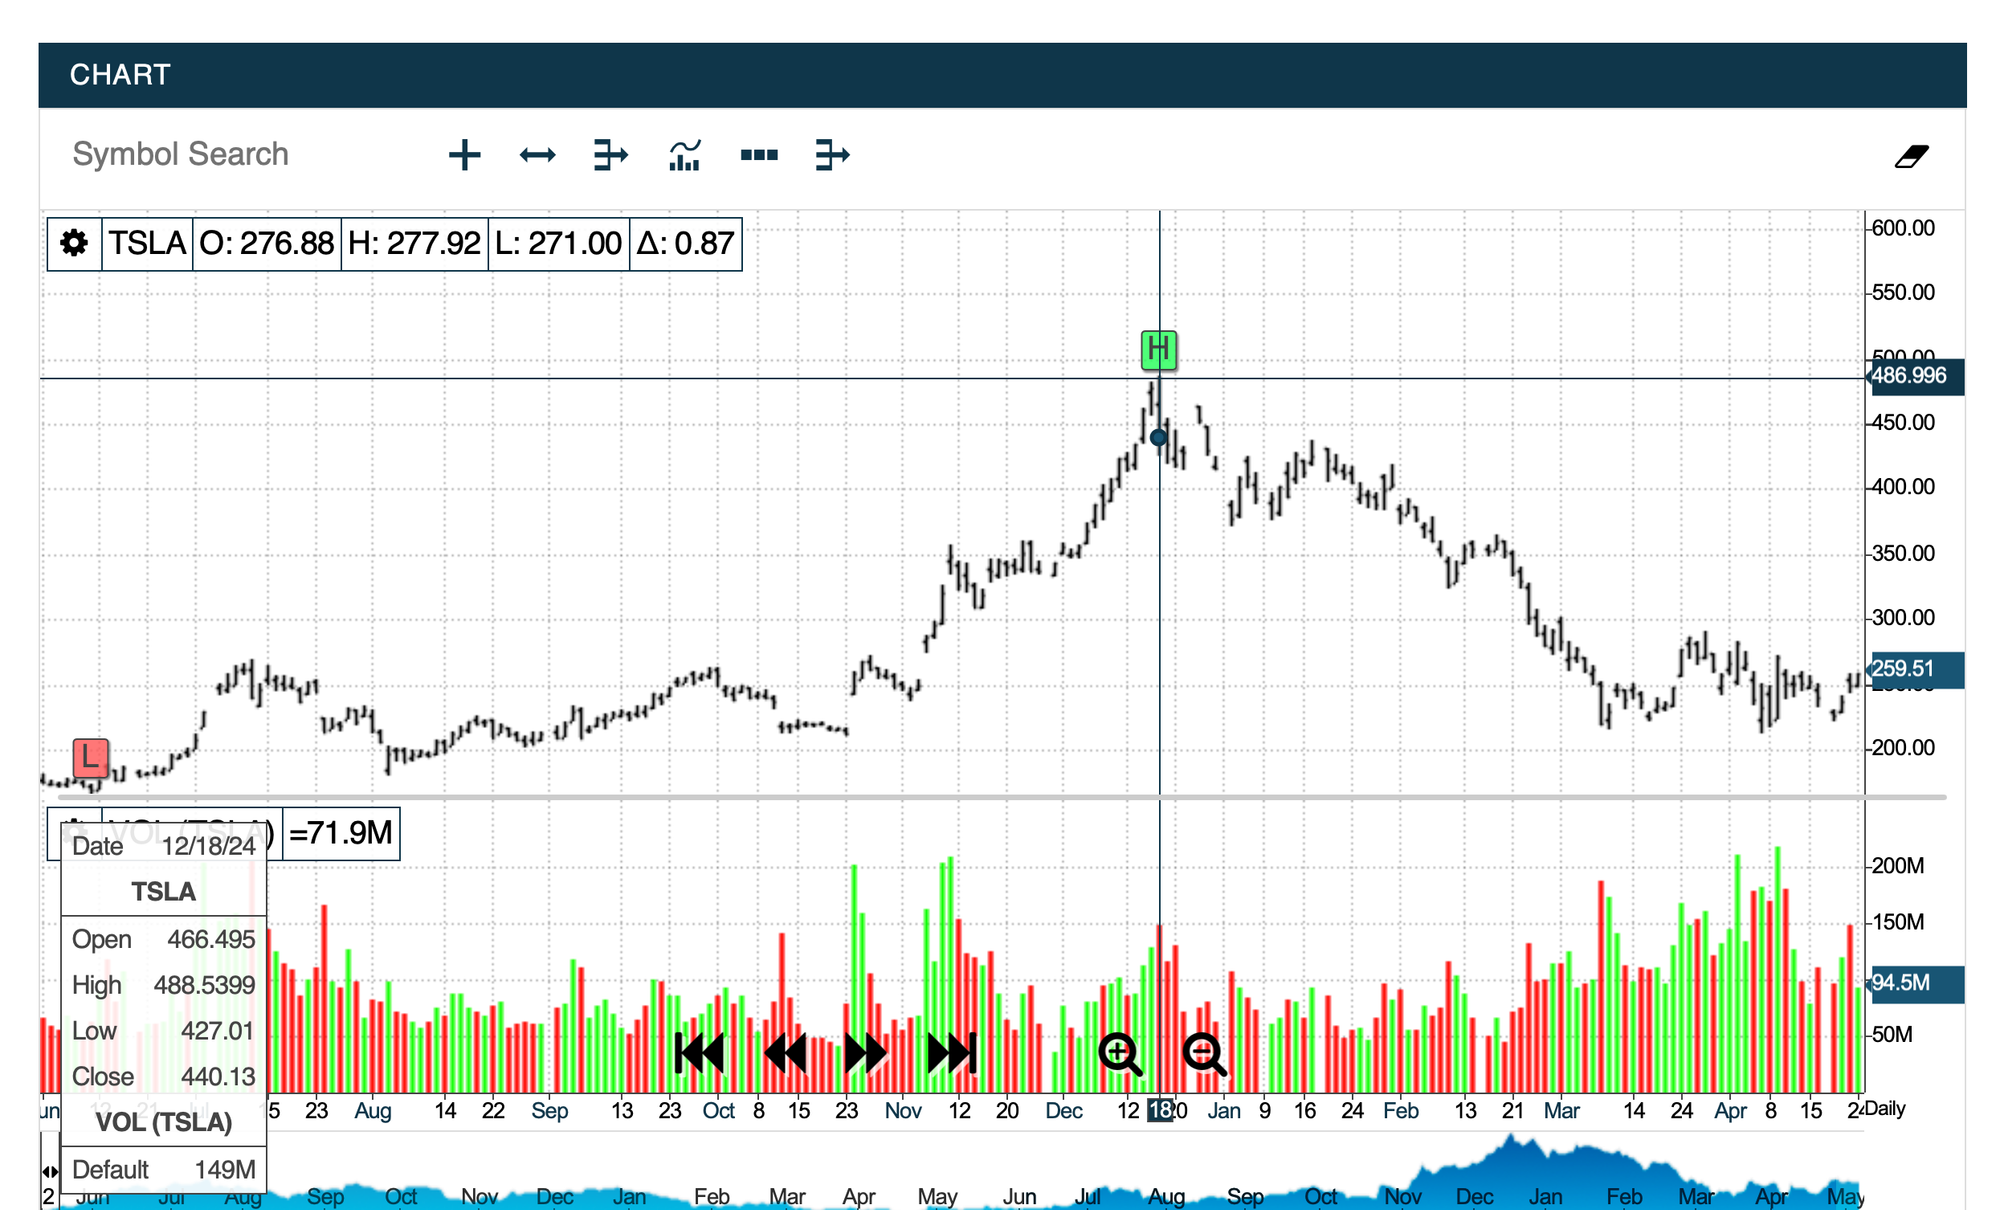2000x1210 pixels.
Task: Open TSLA series settings gear
Action: (74, 243)
